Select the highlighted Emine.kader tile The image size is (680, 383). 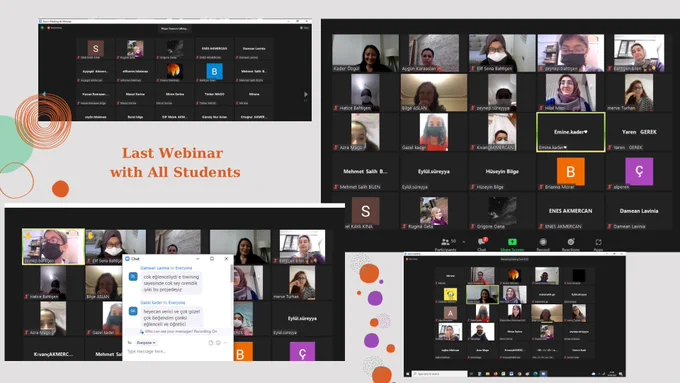coord(571,132)
